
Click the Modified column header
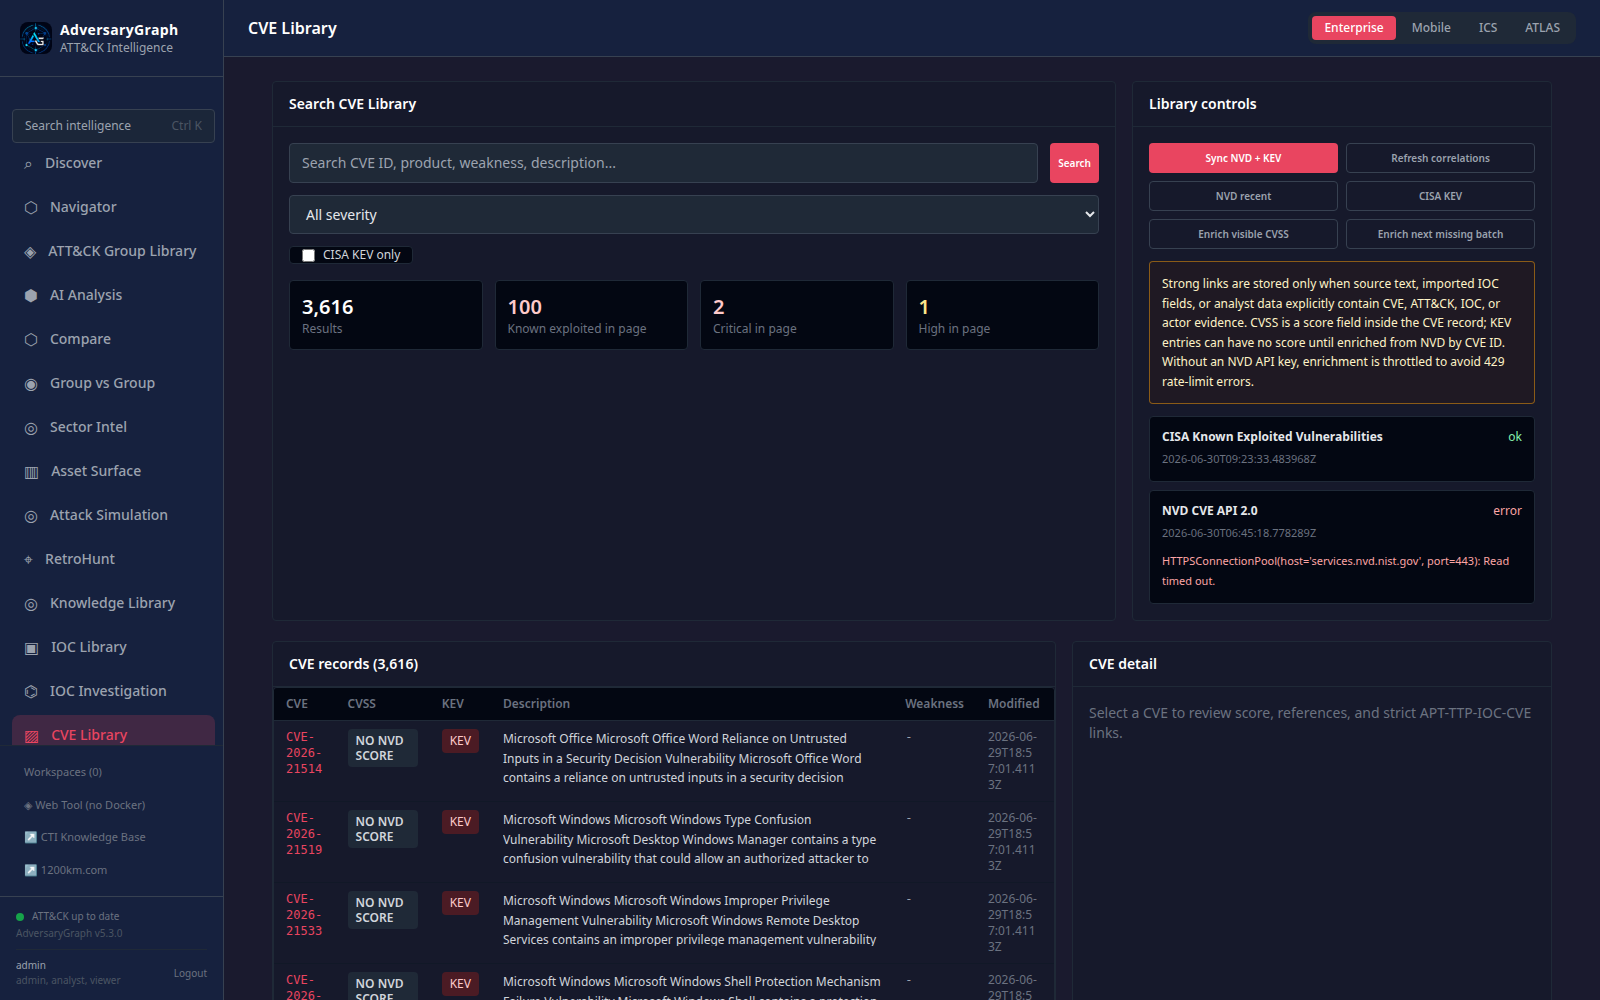click(x=1013, y=704)
